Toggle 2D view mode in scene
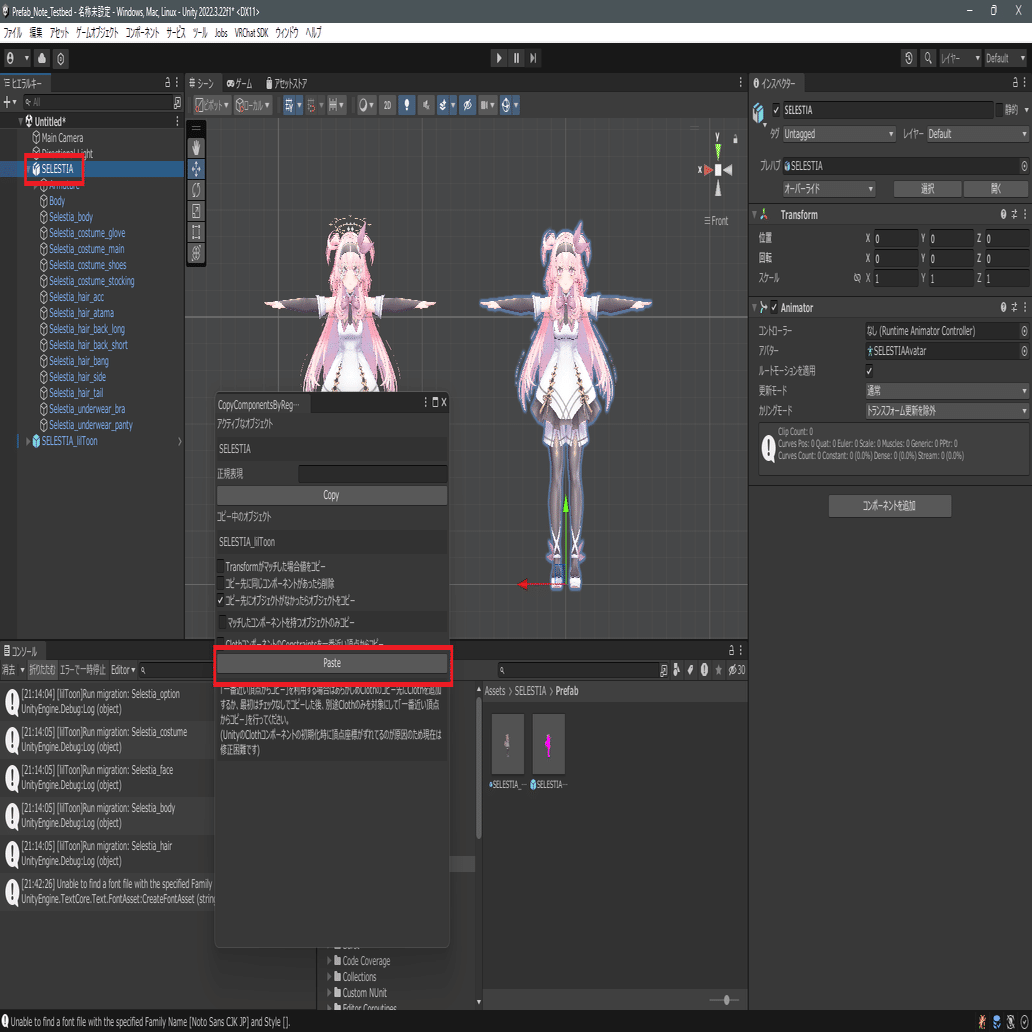Screen dimensions: 1032x1032 tap(387, 105)
